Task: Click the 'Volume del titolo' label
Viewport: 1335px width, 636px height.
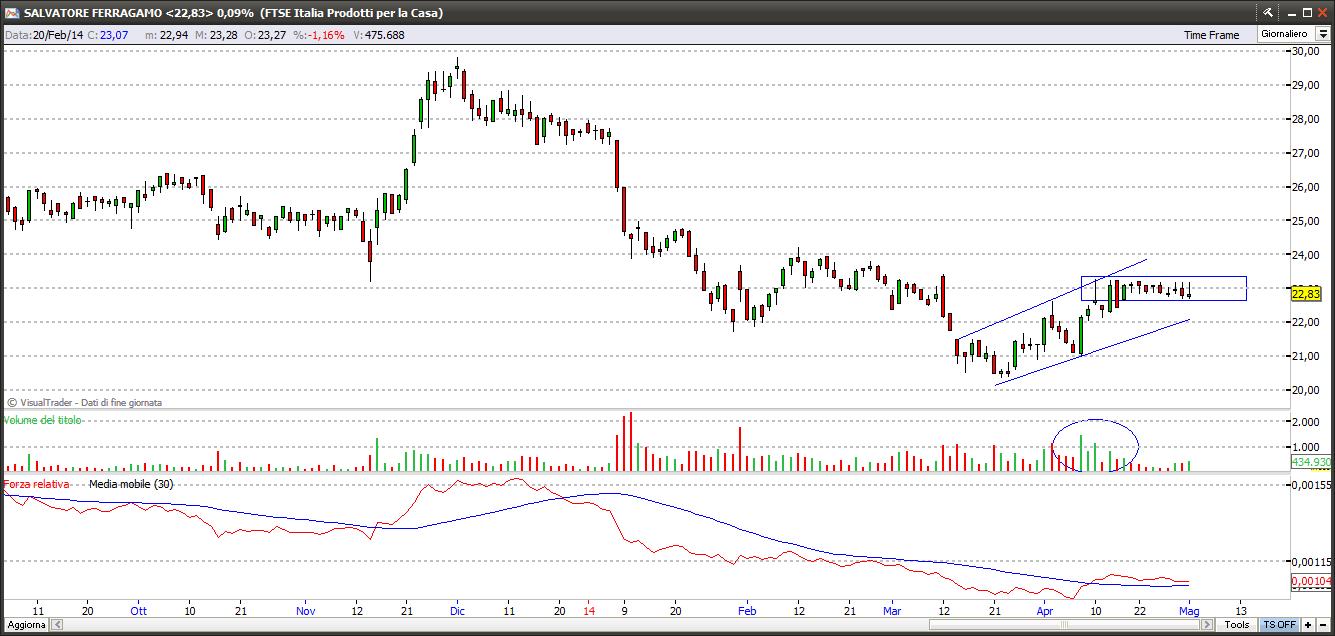Action: point(42,420)
